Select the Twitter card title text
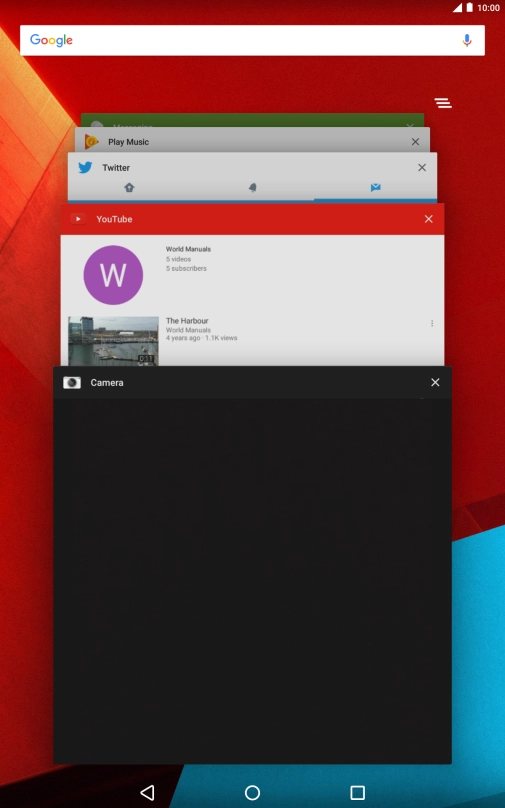Viewport: 505px width, 808px height. pyautogui.click(x=116, y=167)
